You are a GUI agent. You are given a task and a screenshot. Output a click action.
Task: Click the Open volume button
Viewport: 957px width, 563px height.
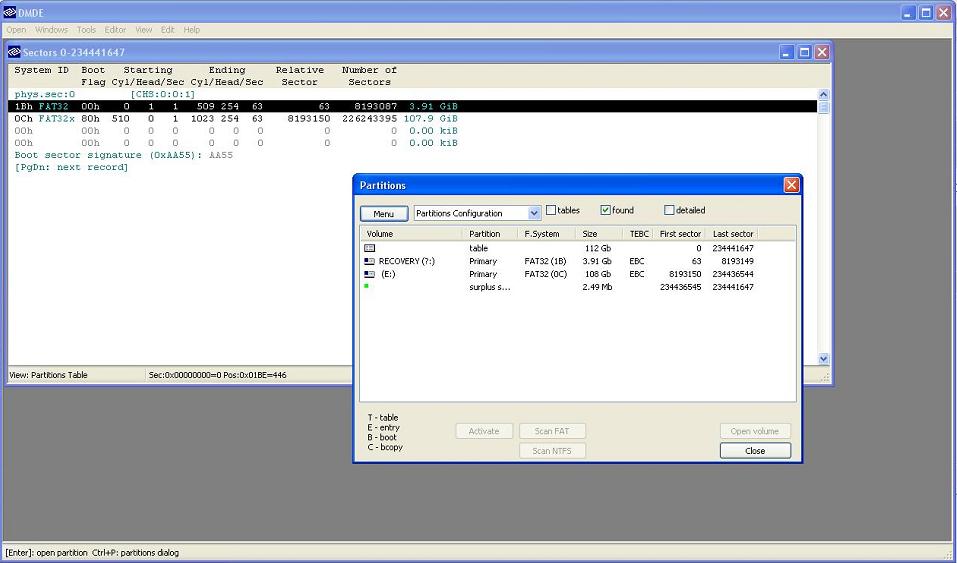click(x=755, y=431)
